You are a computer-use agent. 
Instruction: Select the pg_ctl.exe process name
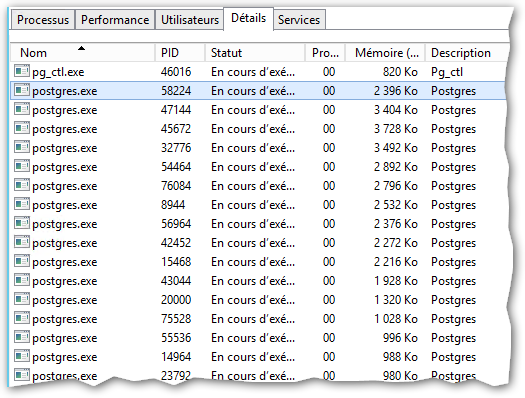(58, 72)
